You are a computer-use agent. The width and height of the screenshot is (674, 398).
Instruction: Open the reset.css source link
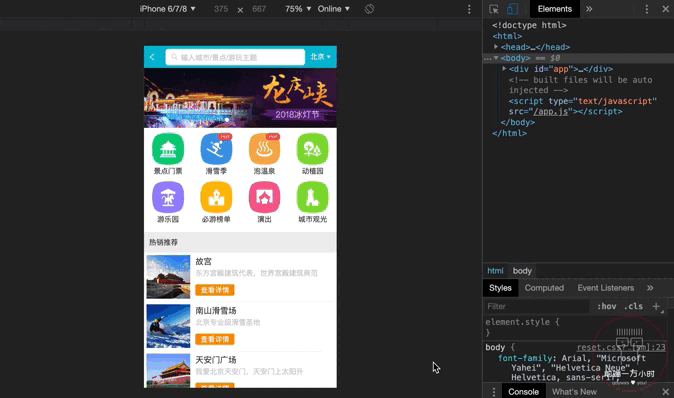[x=621, y=347]
